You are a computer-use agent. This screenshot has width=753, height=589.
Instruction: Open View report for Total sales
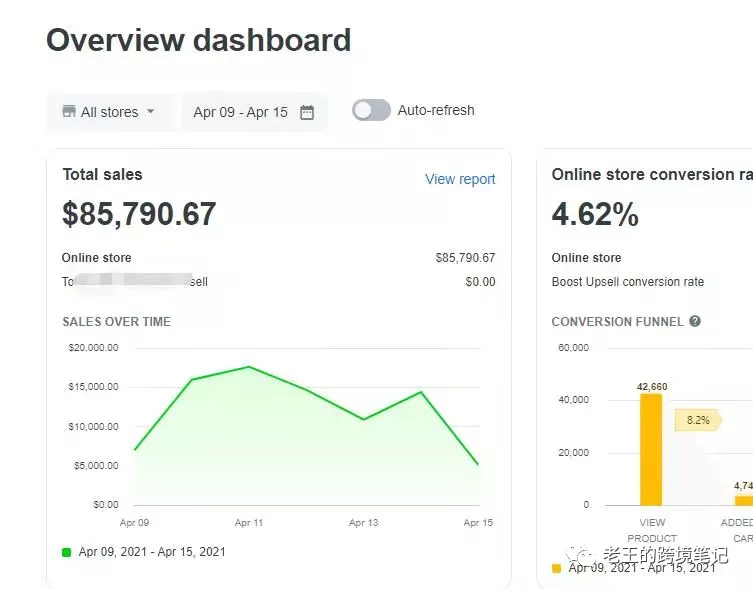tap(460, 179)
